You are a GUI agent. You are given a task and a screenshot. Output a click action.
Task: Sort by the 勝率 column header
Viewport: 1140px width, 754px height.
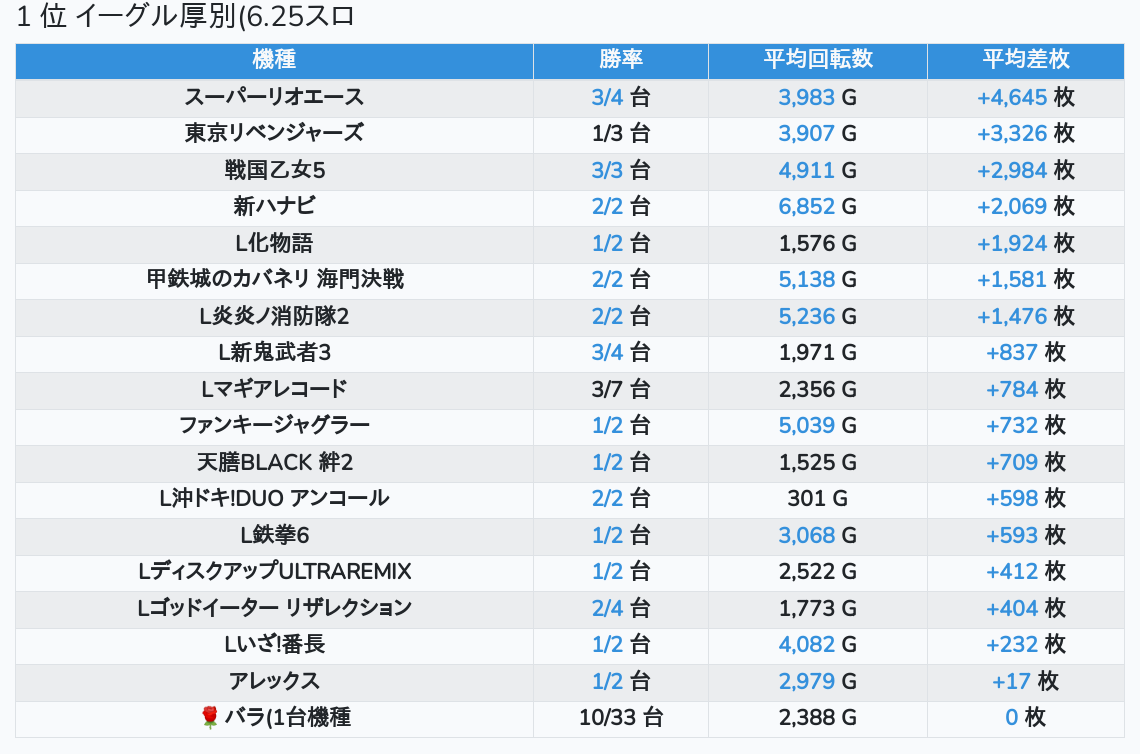[620, 60]
